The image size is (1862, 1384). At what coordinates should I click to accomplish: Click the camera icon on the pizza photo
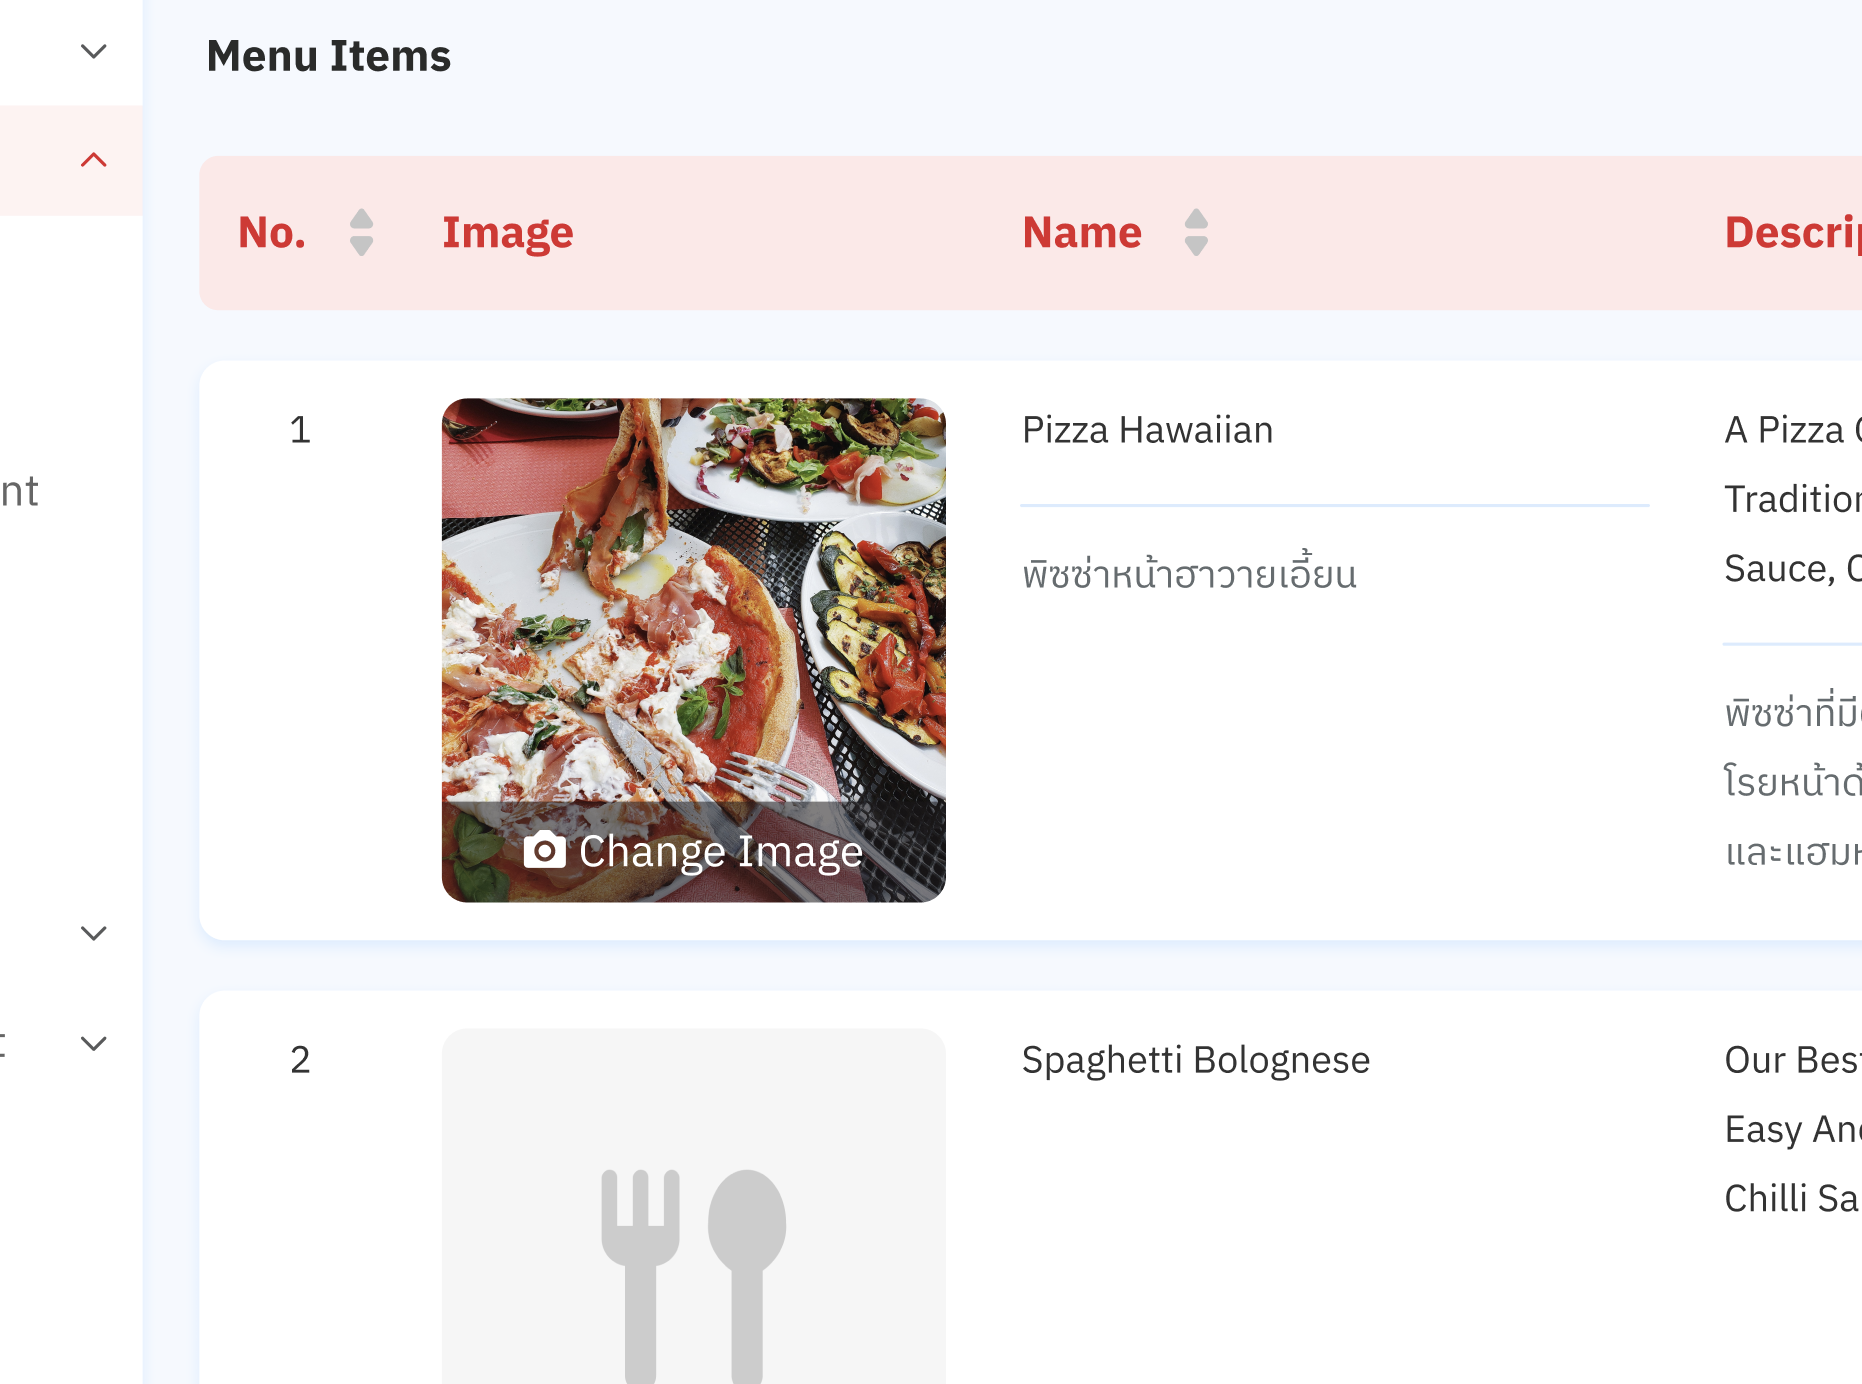tap(545, 851)
